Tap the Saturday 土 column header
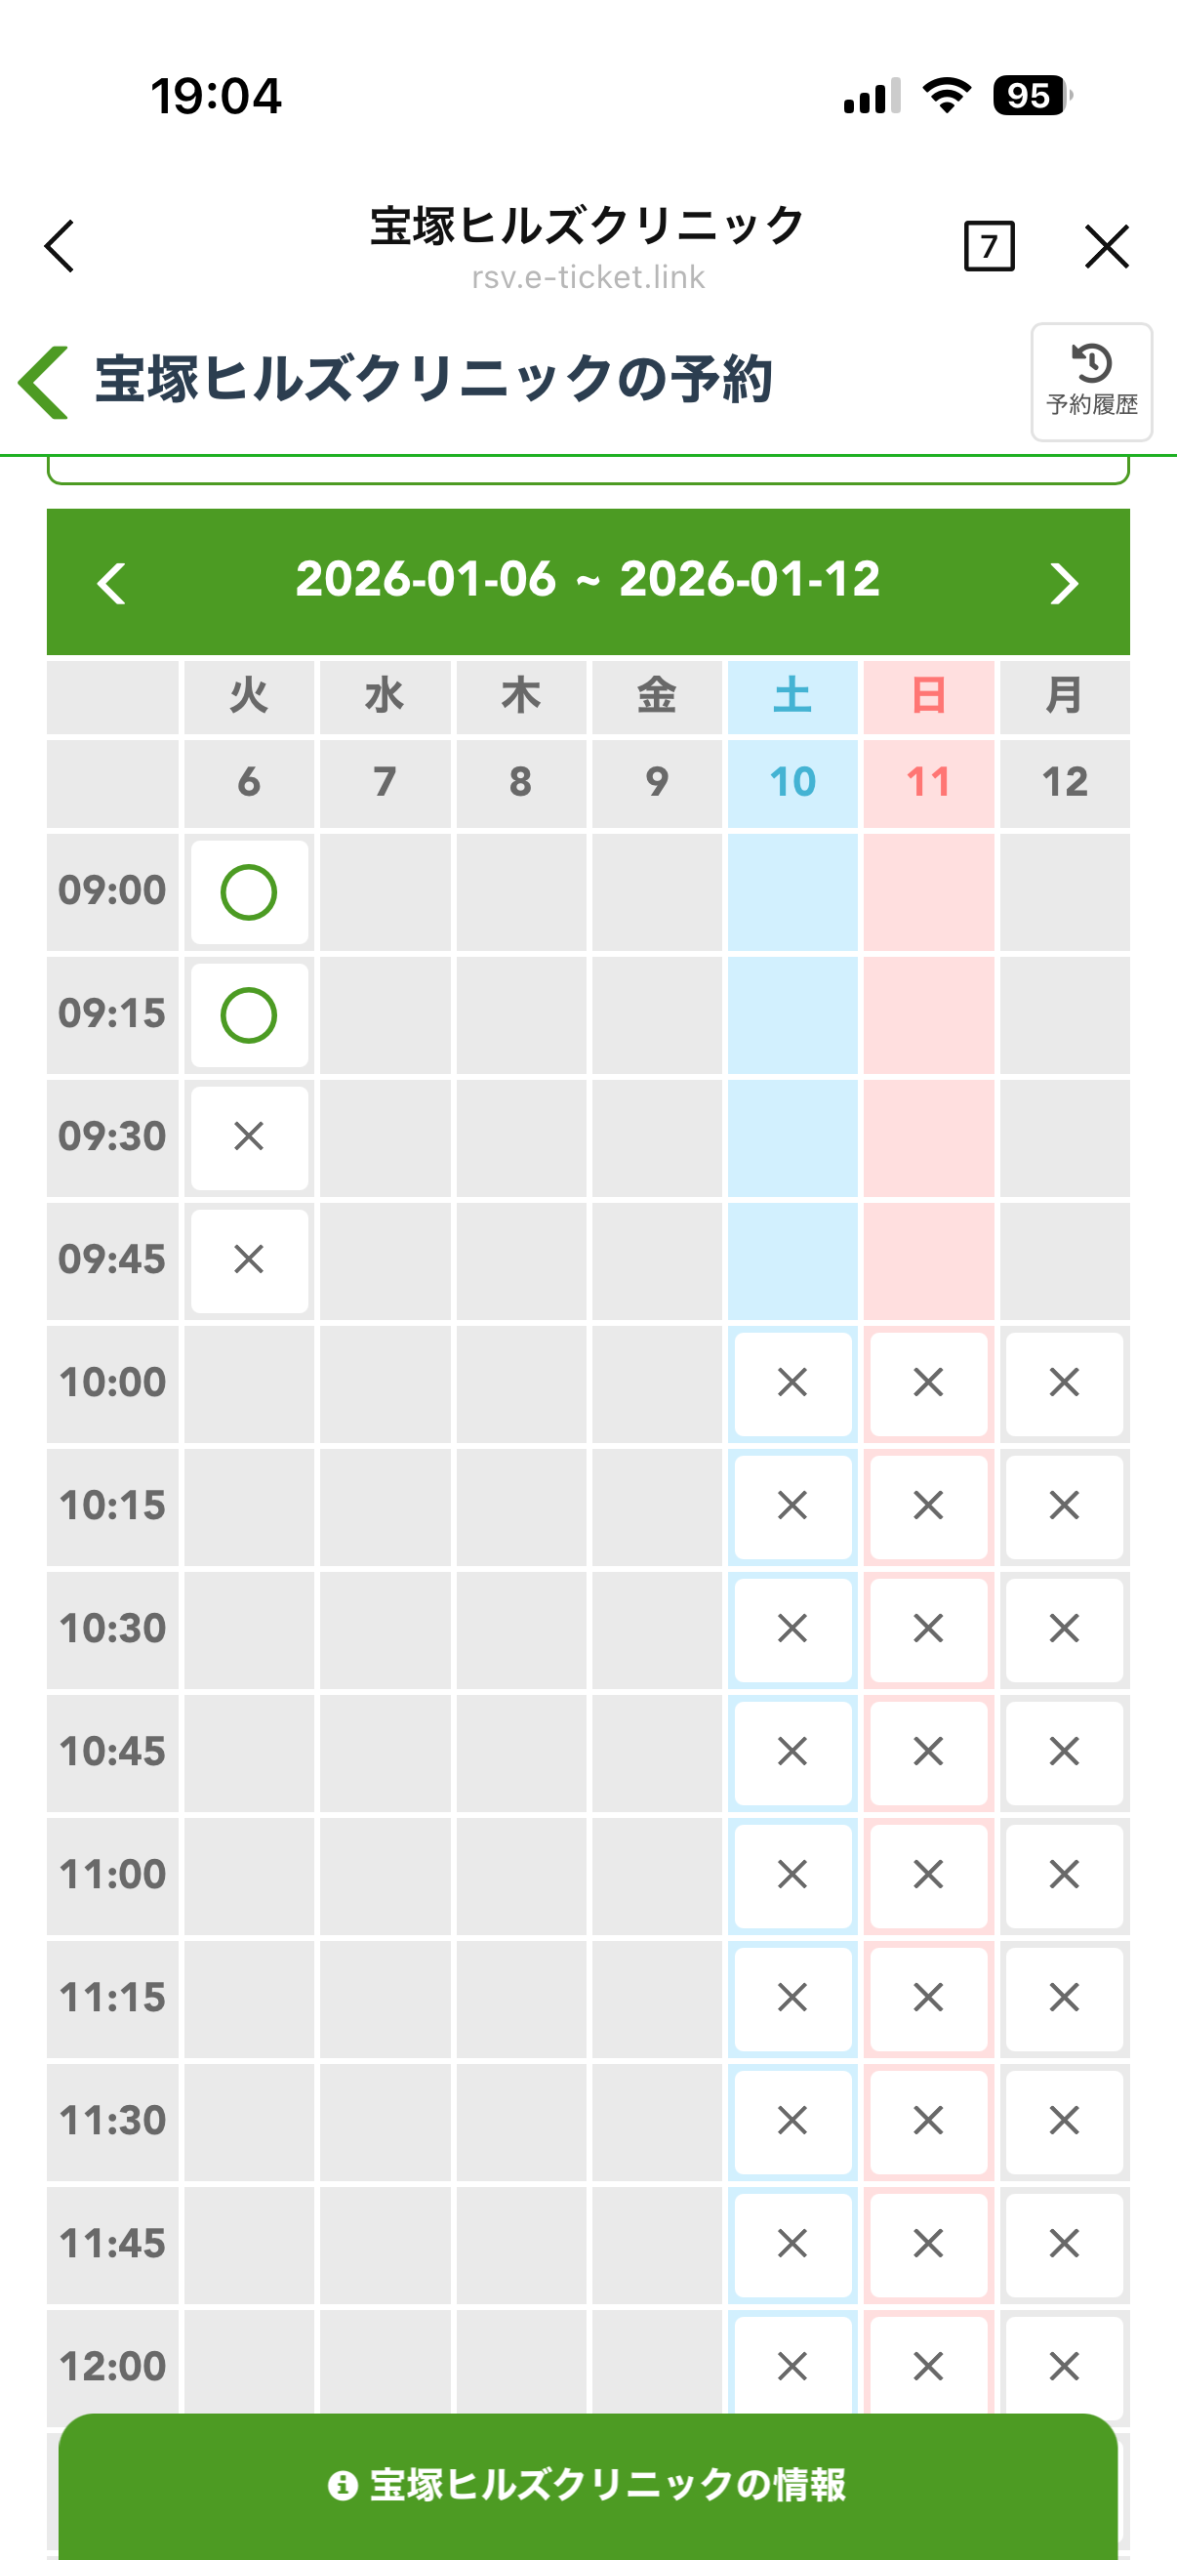This screenshot has width=1177, height=2560. pyautogui.click(x=792, y=696)
